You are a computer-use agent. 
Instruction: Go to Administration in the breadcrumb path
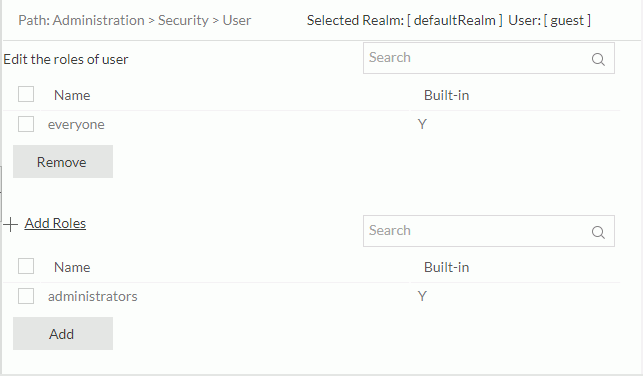click(x=98, y=20)
